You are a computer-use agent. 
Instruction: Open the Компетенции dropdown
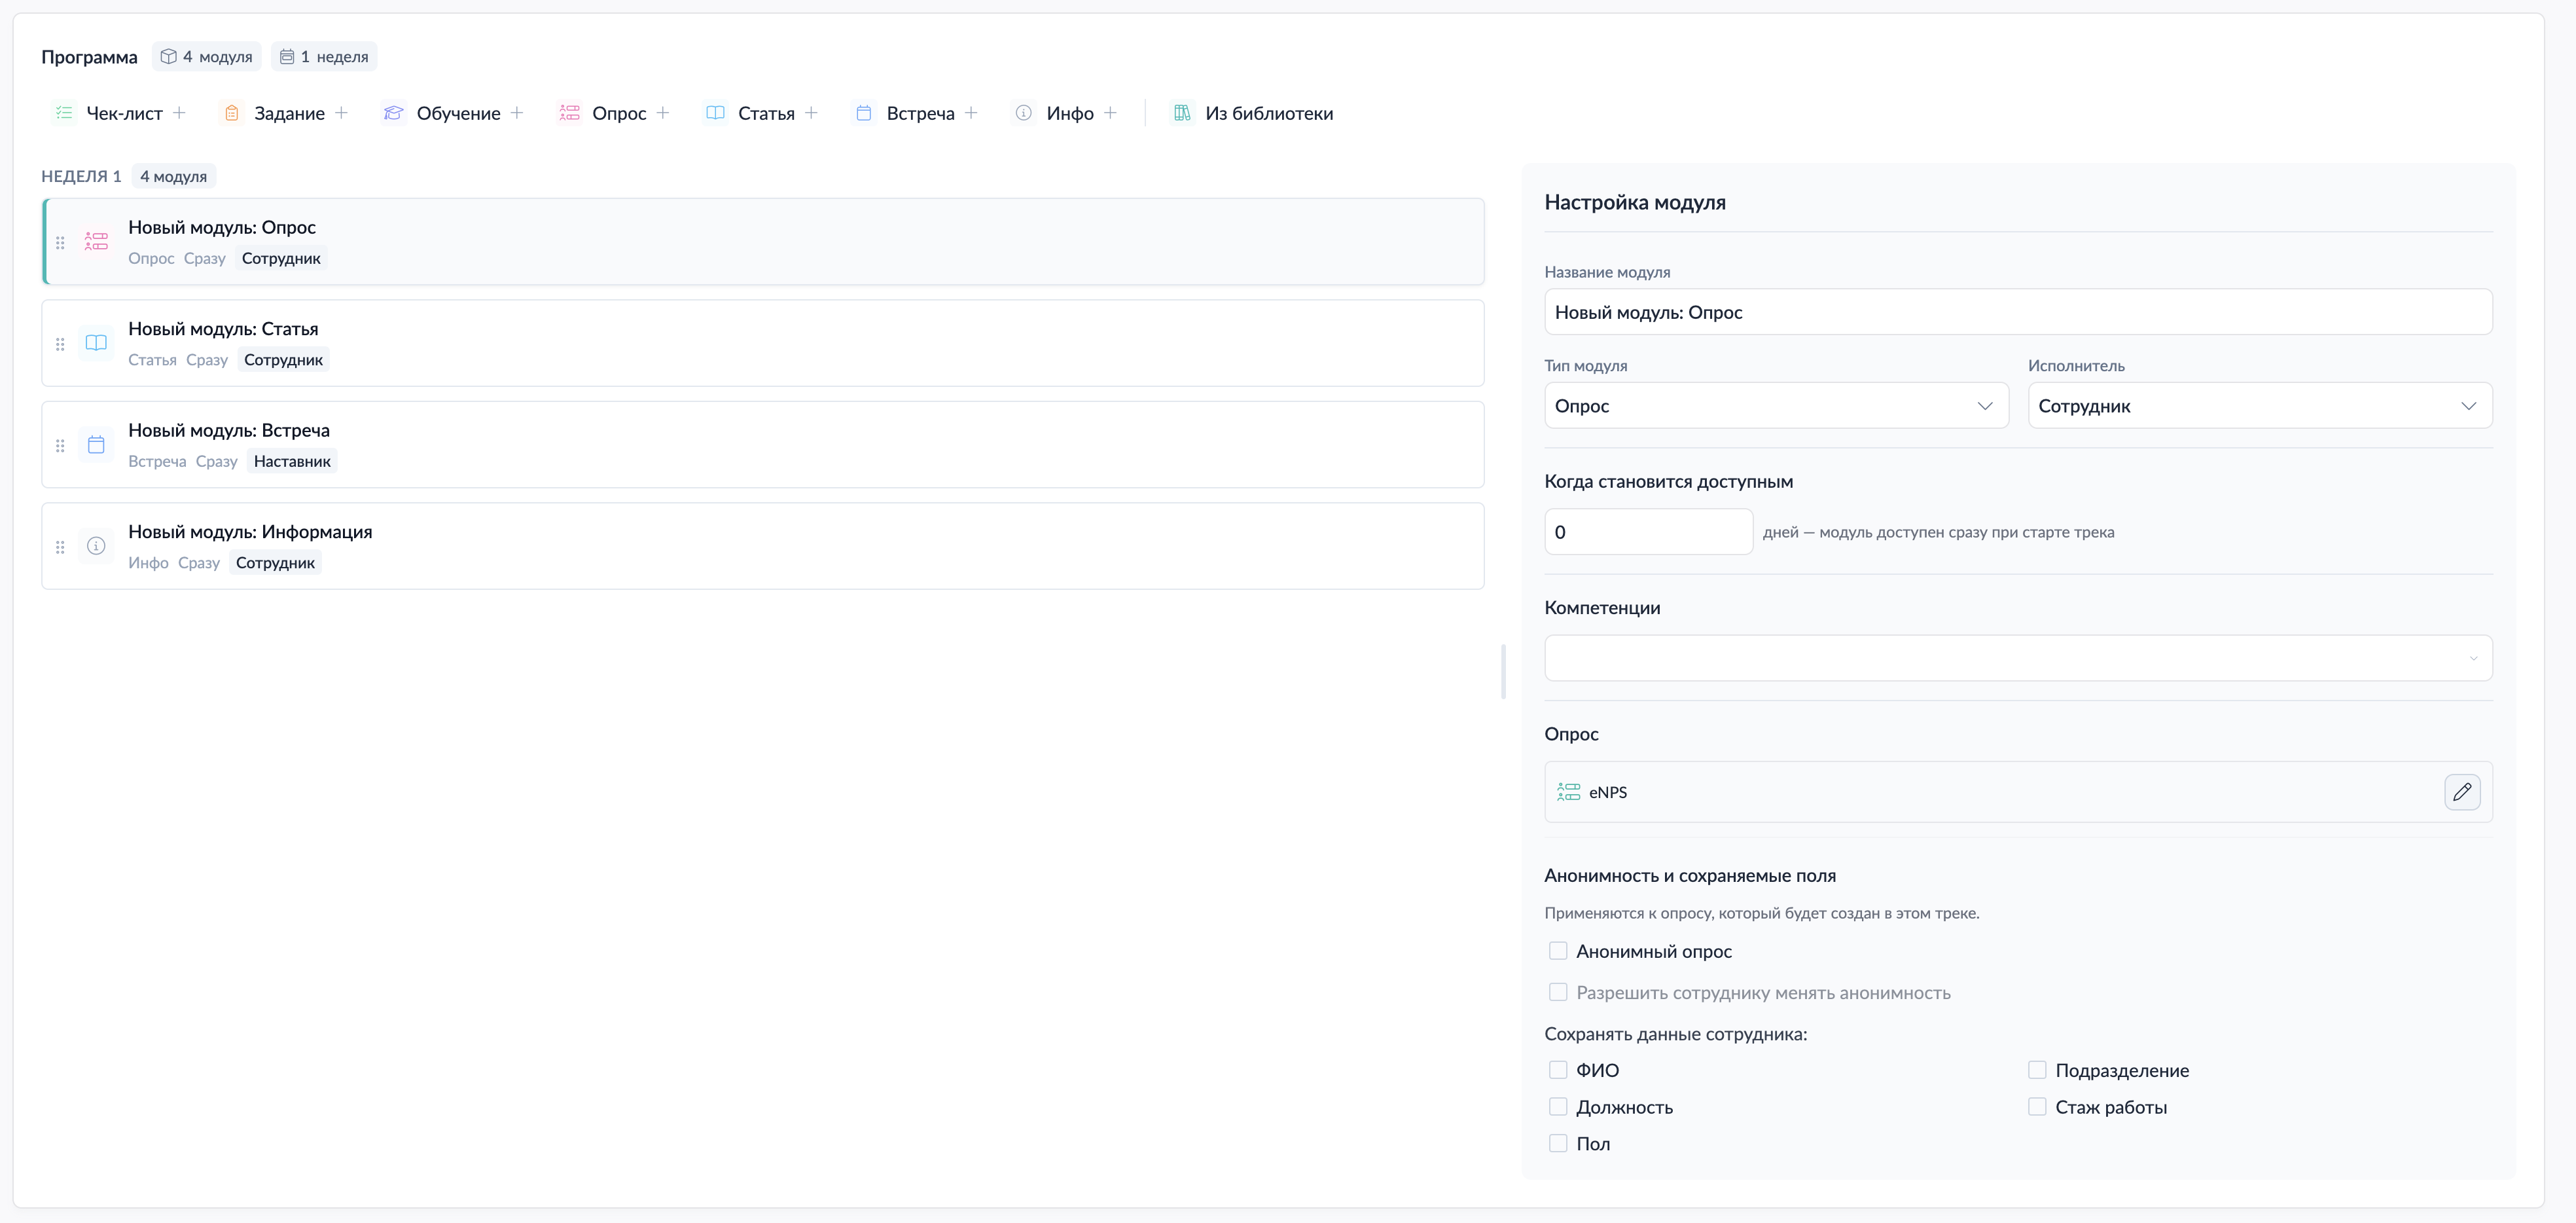coord(2018,658)
